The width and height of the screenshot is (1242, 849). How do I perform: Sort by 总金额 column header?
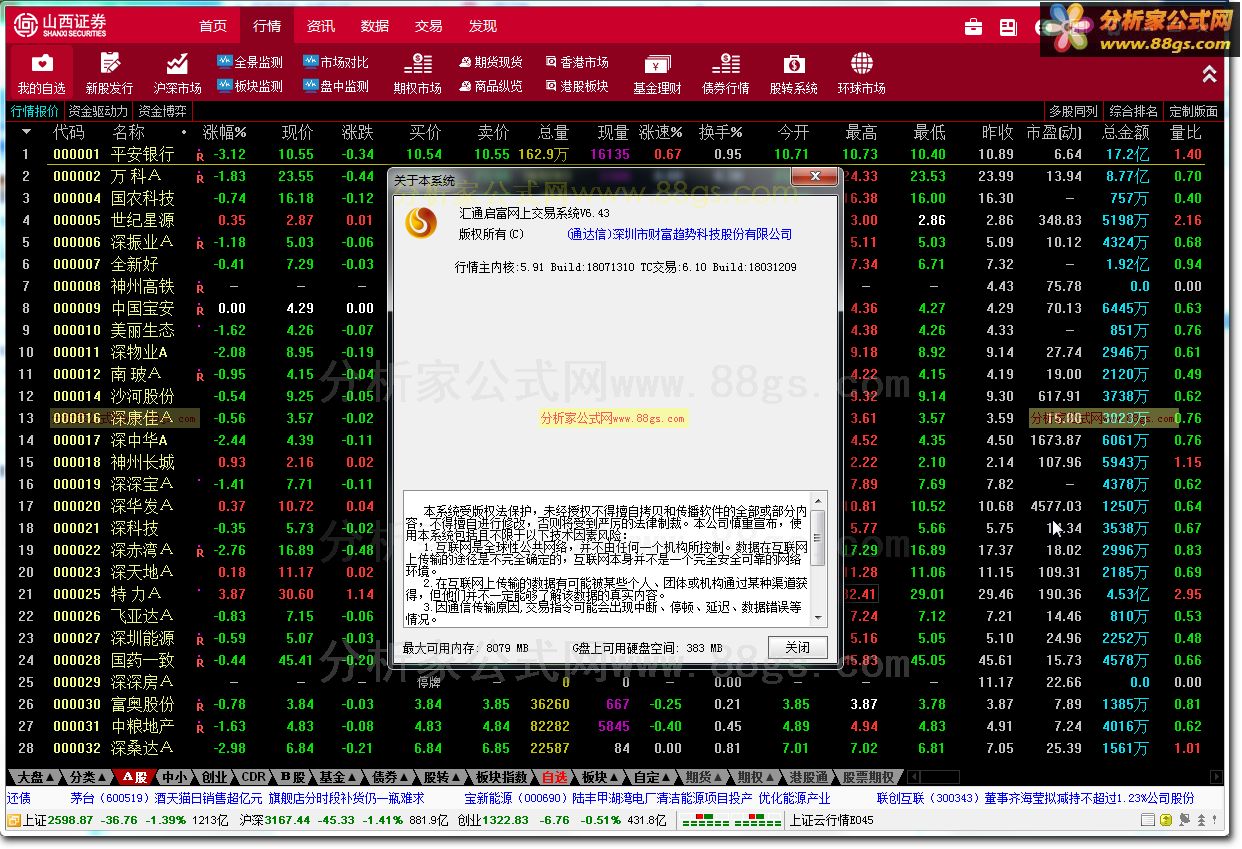pyautogui.click(x=1126, y=132)
